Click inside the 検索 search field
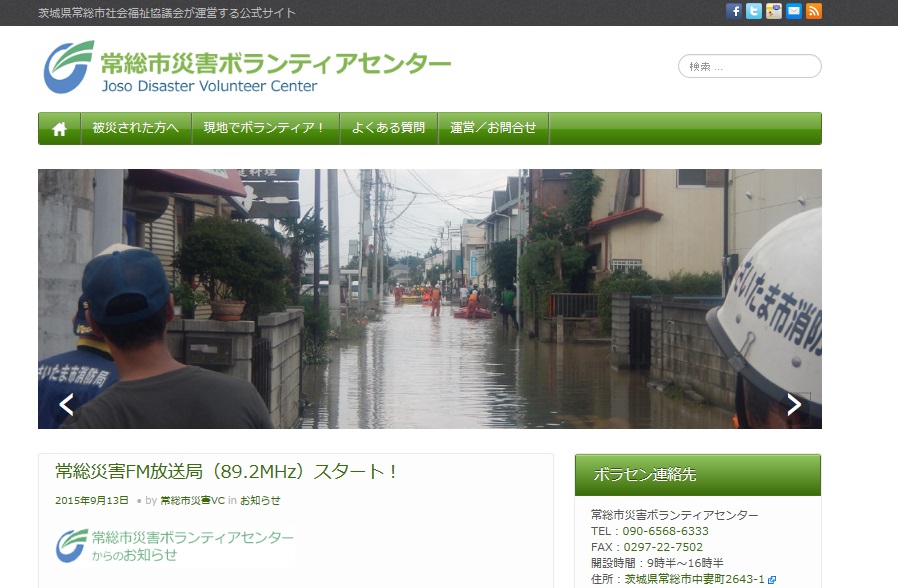This screenshot has height=588, width=898. click(750, 67)
